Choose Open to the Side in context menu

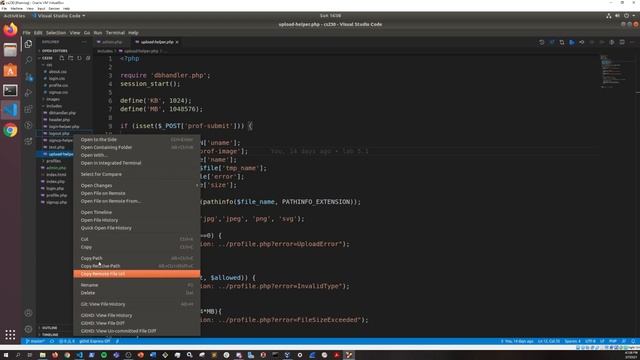coord(137,140)
